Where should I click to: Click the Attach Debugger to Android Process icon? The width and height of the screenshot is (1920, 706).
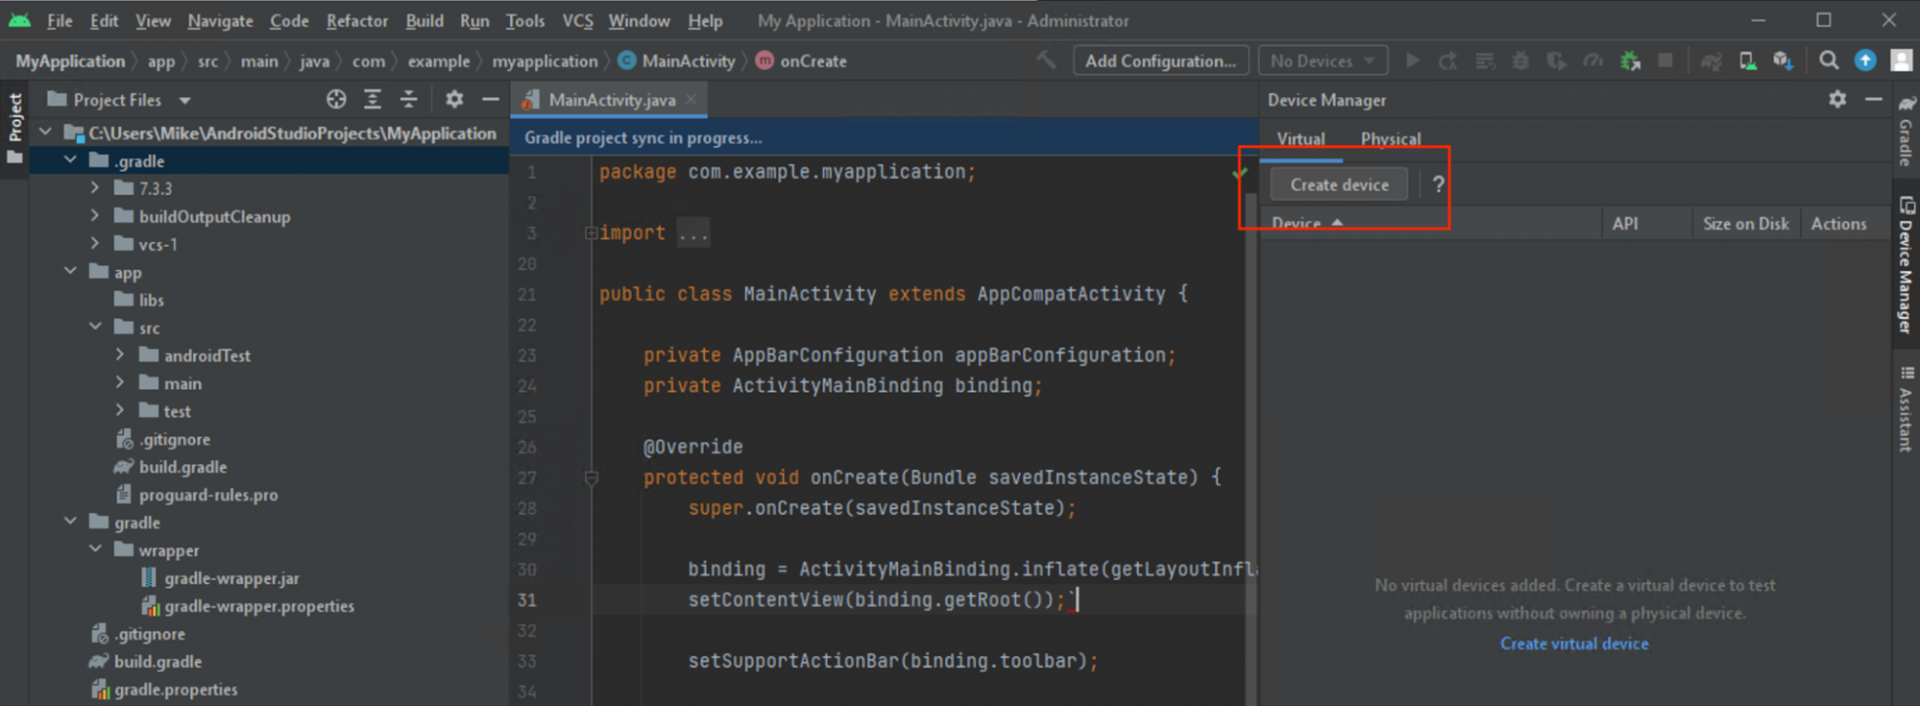[x=1630, y=61]
